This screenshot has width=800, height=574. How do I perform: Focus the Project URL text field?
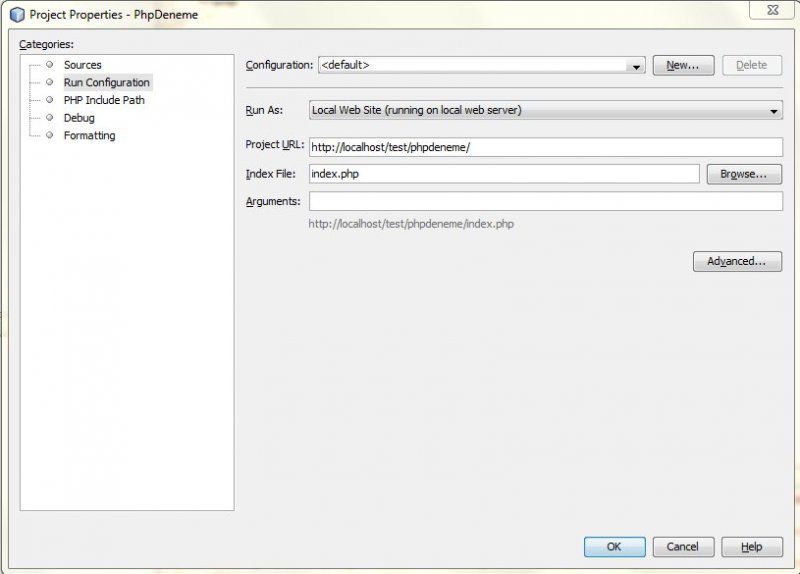tap(545, 147)
